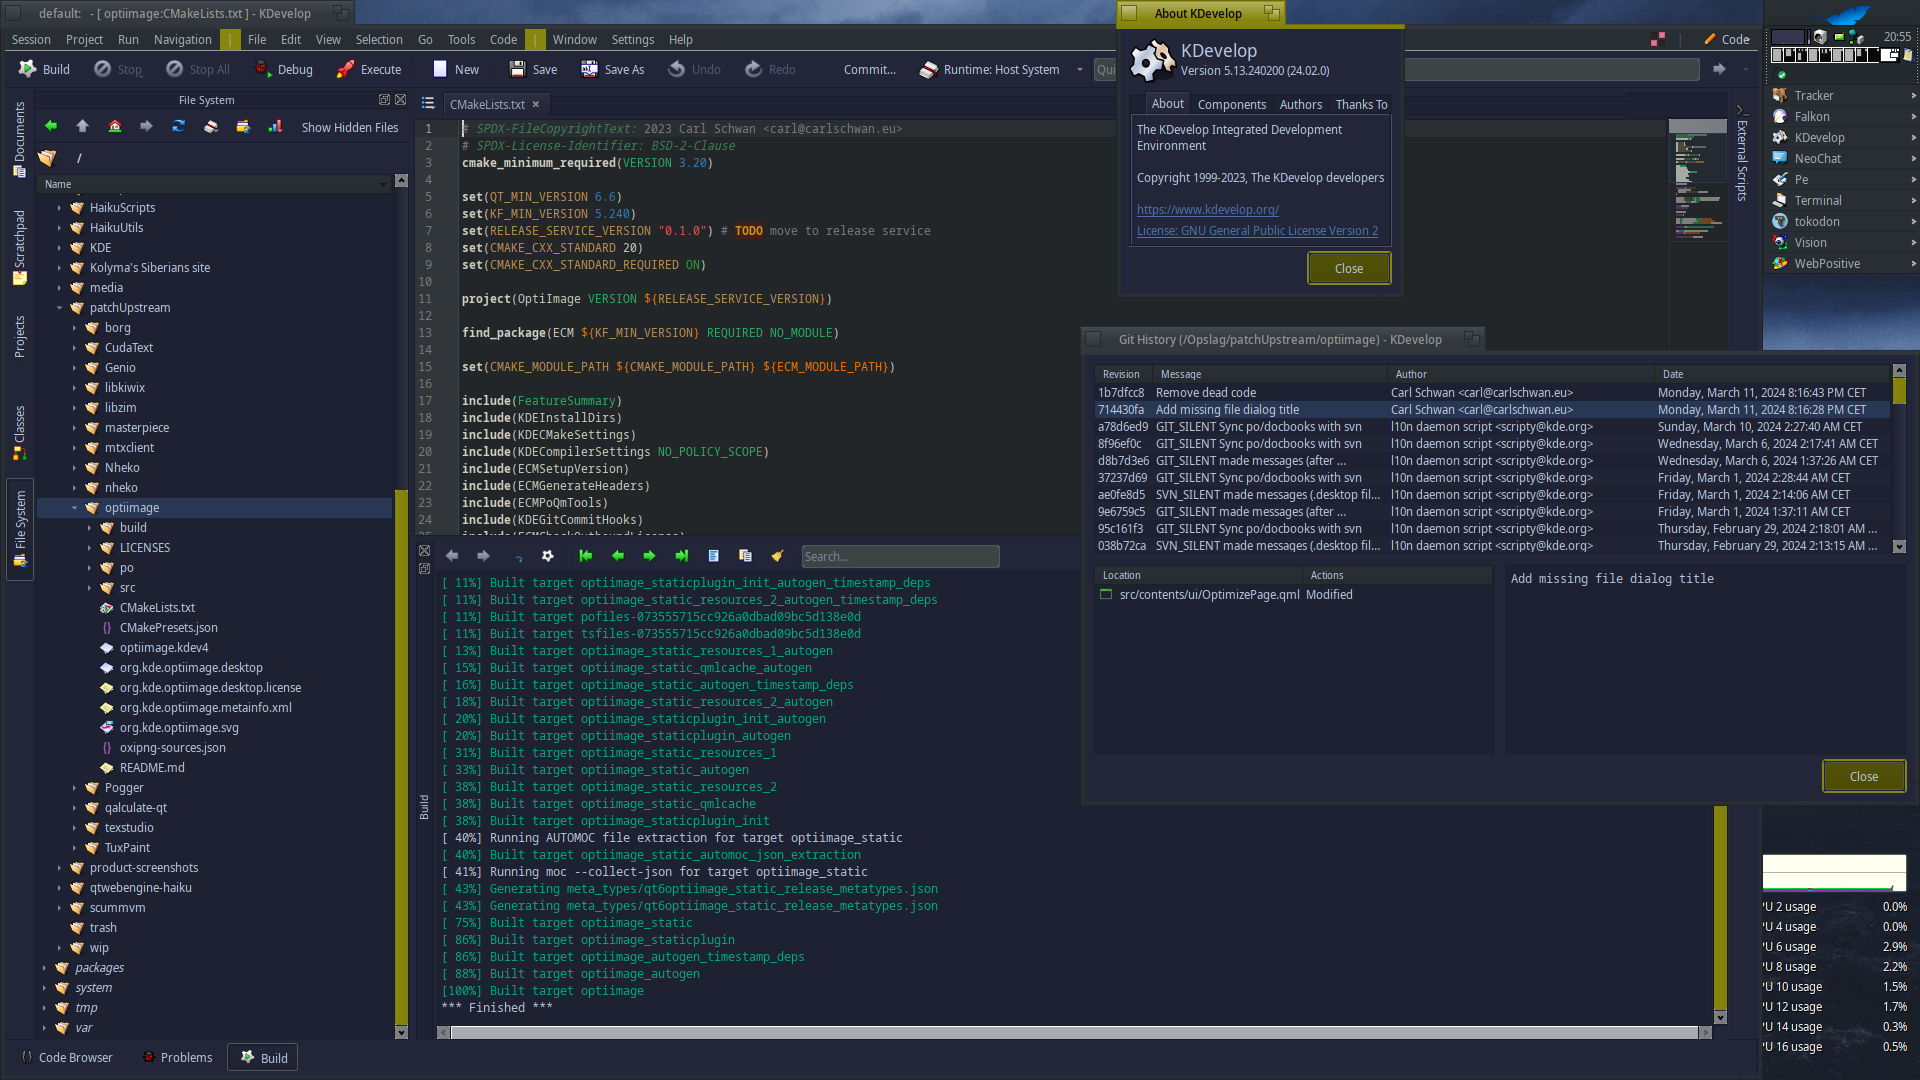Expand the Pogger folder
The image size is (1920, 1080).
click(74, 788)
